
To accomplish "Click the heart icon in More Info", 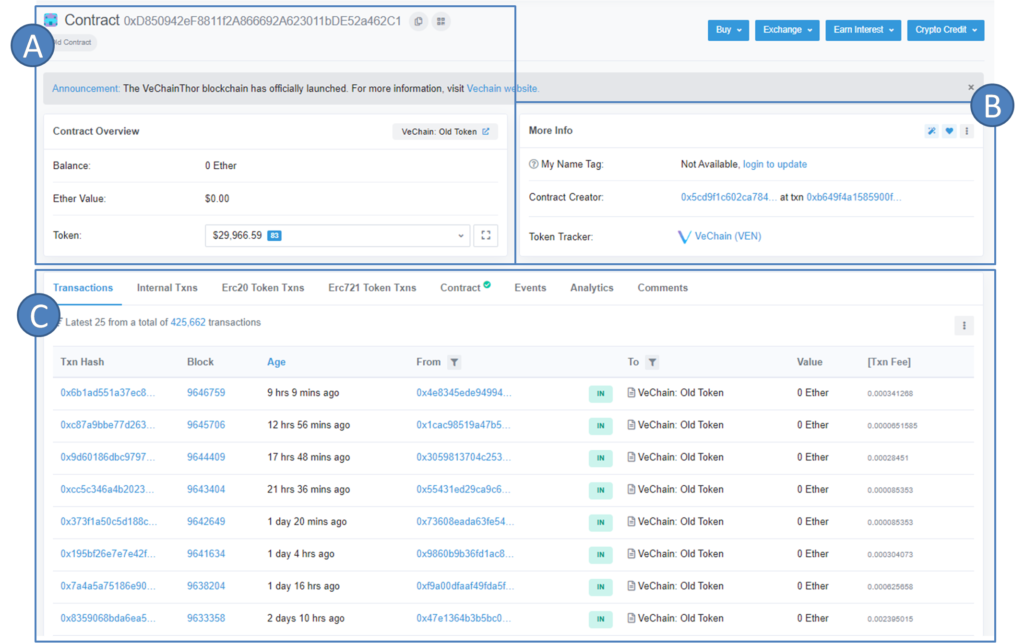I will tap(948, 131).
